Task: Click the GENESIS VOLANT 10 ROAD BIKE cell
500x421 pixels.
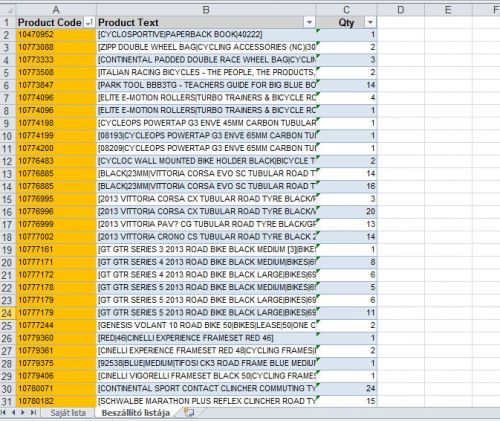Action: (206, 325)
